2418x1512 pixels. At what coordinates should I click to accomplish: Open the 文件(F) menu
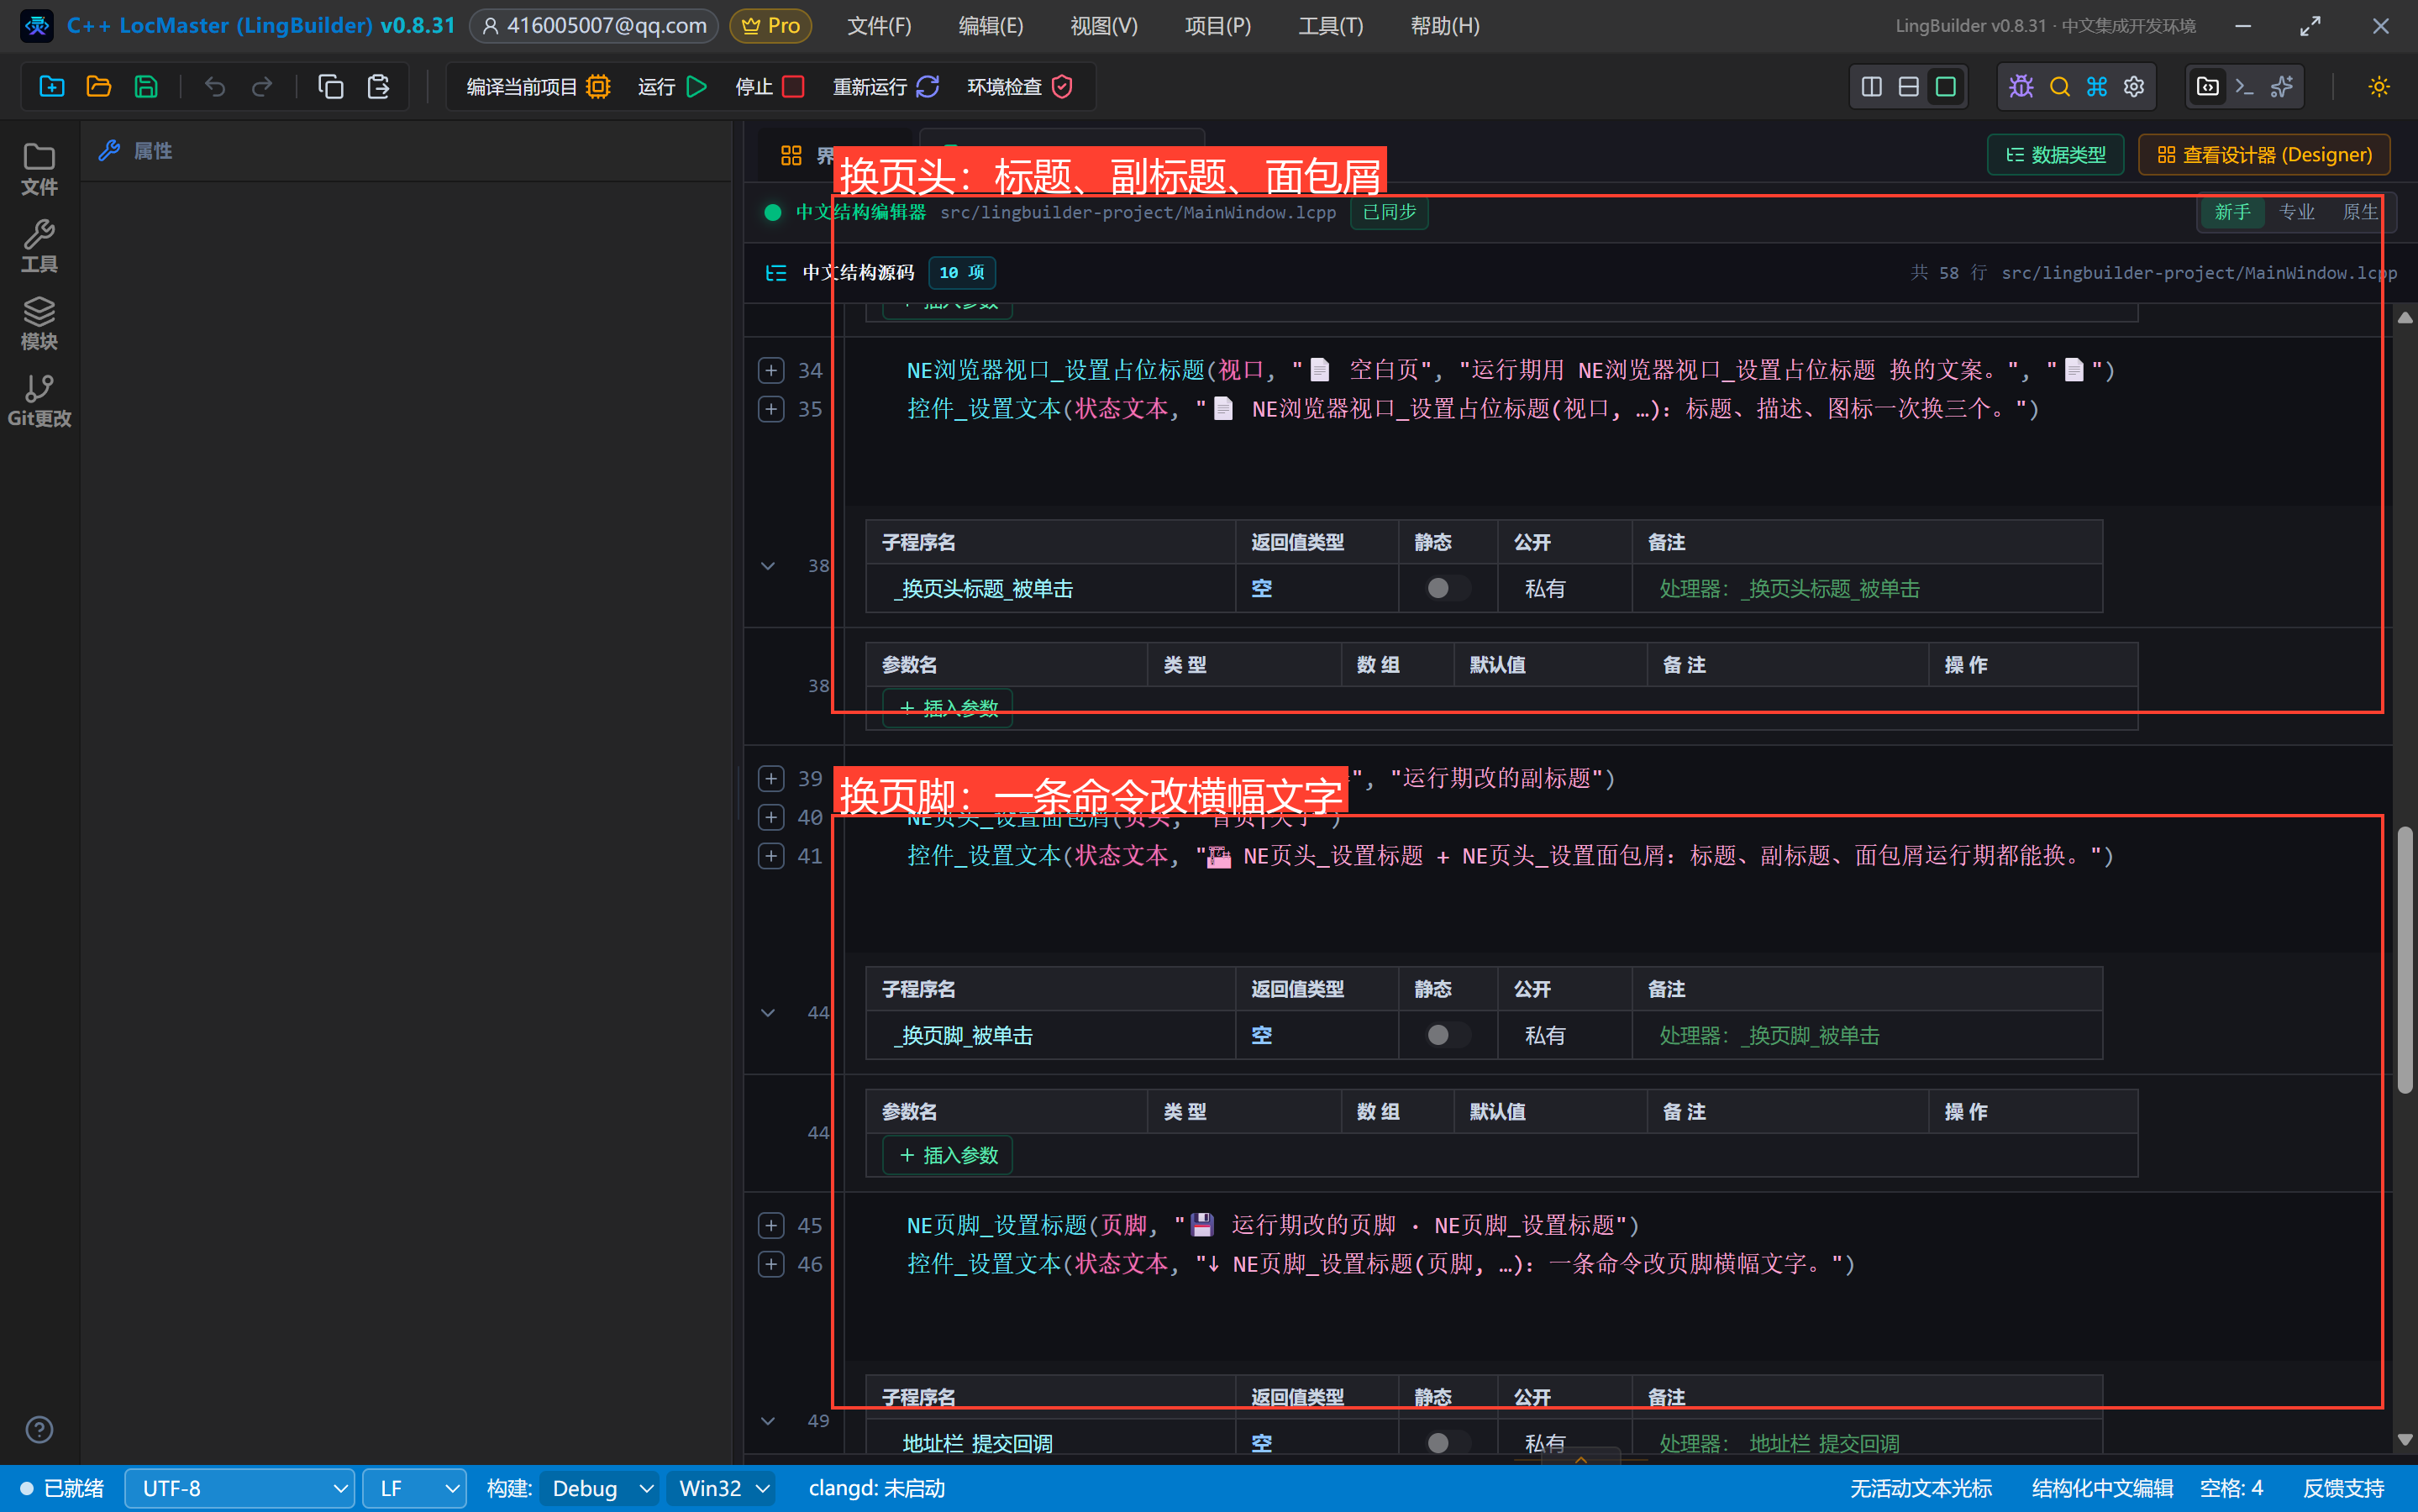pos(879,26)
